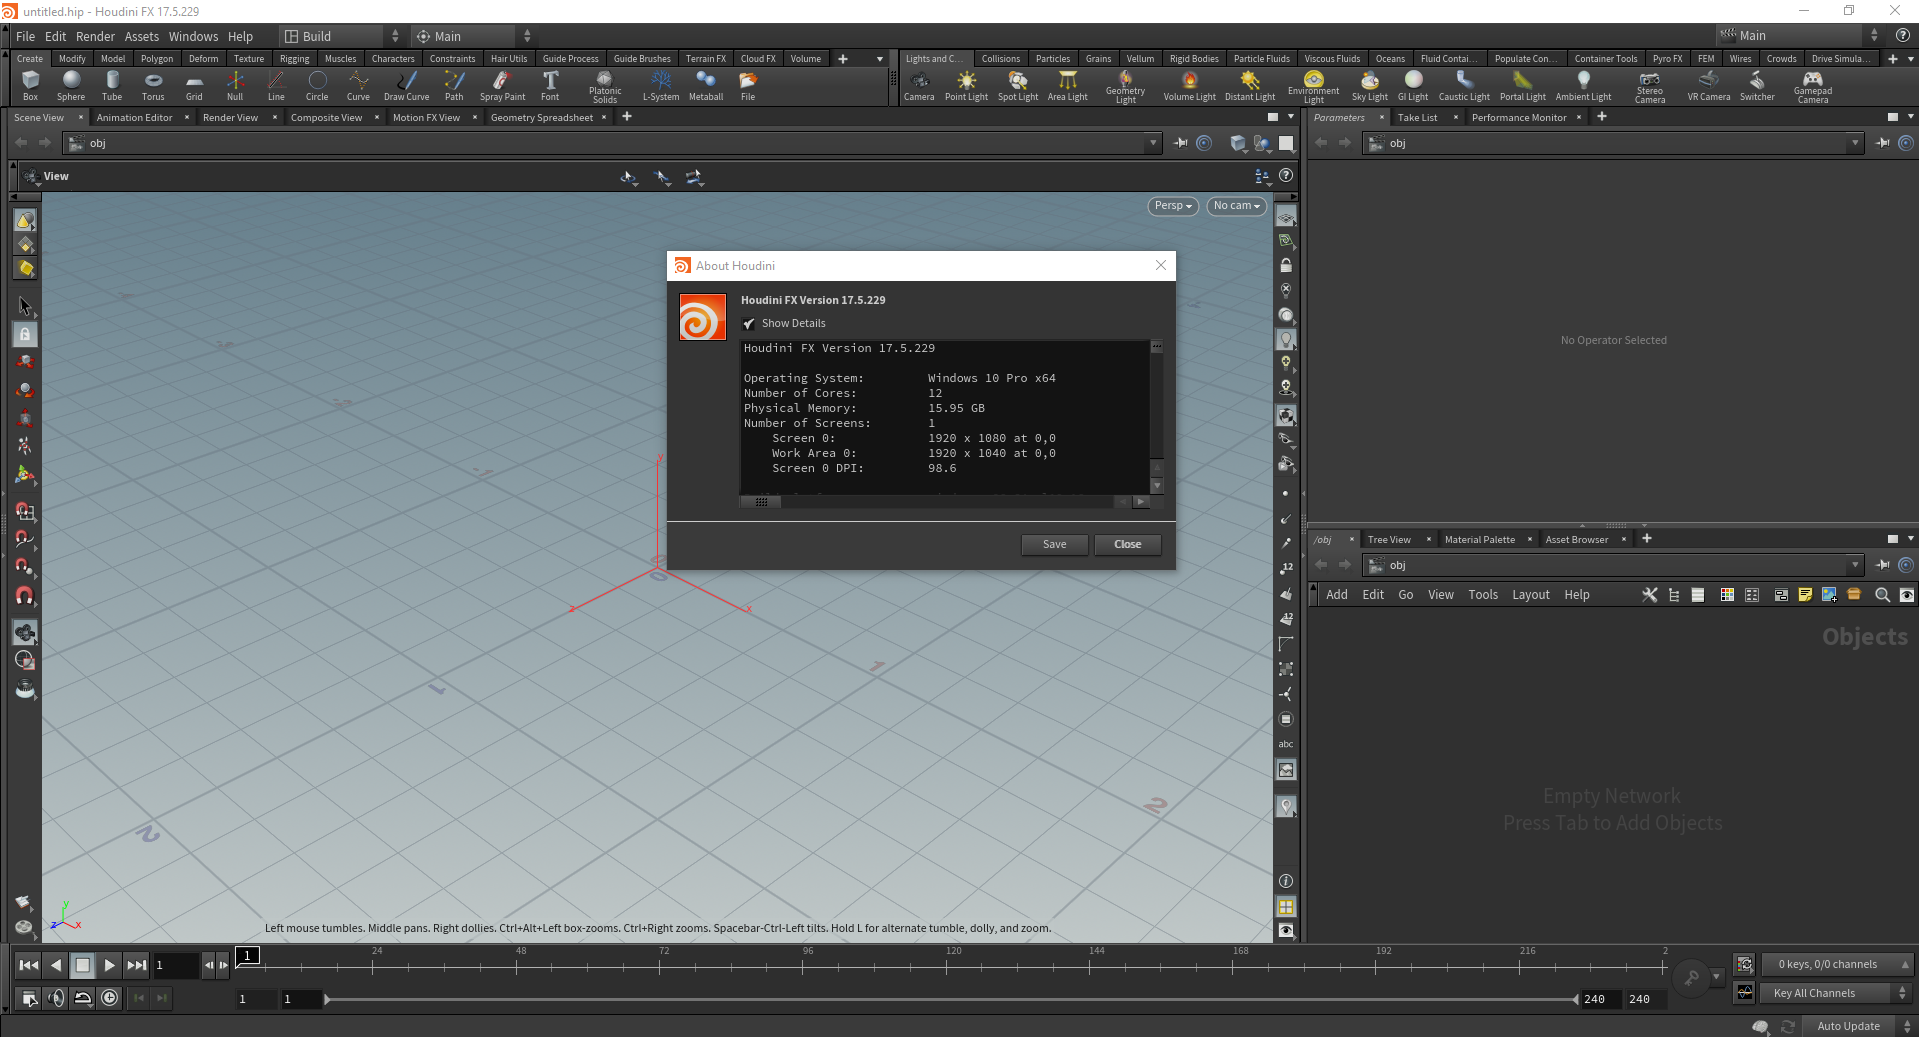Select the Draw Curve tool
The width and height of the screenshot is (1919, 1037).
coord(406,85)
